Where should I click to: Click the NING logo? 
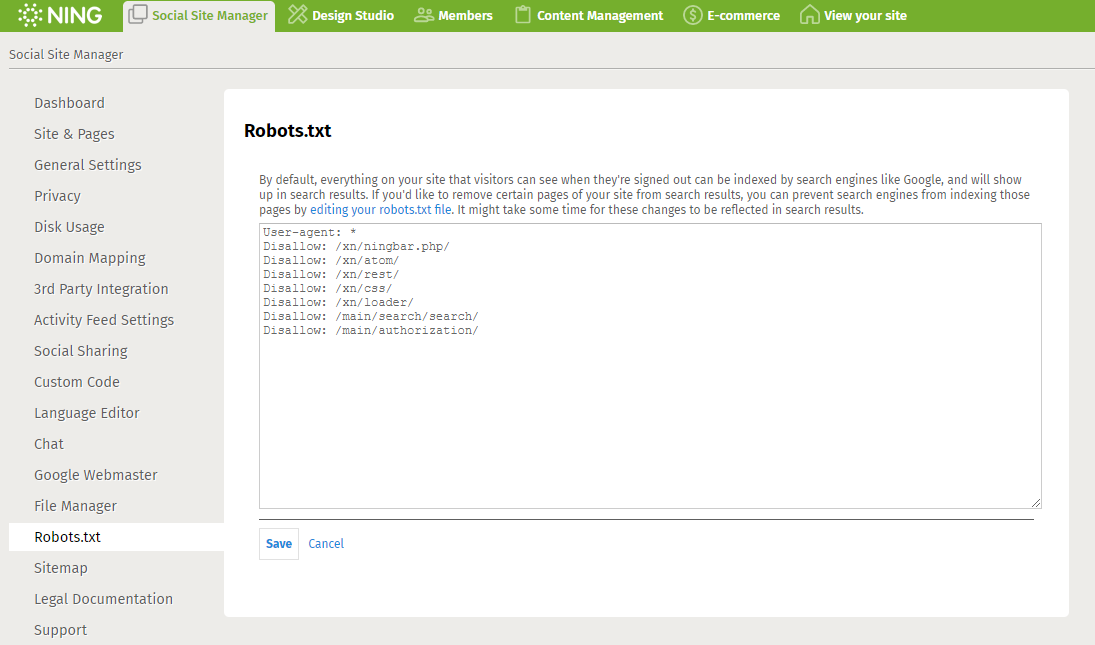coord(60,15)
